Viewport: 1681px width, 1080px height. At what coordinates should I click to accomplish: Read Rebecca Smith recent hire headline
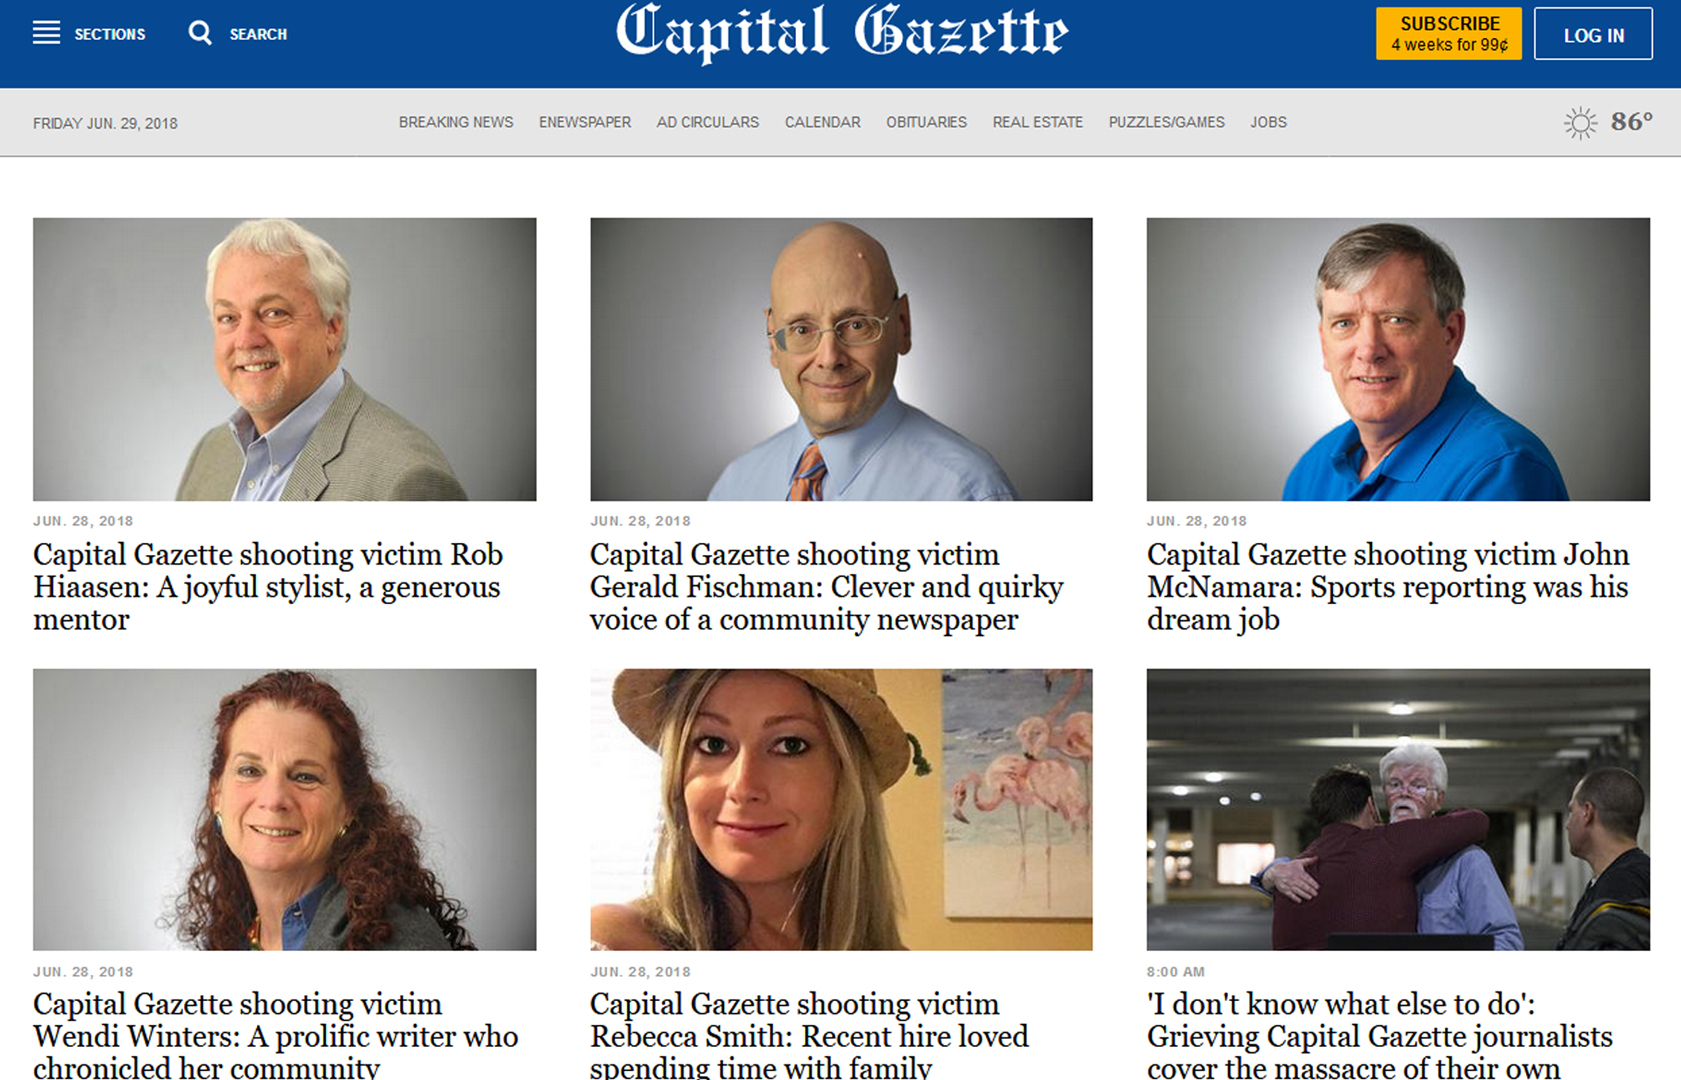809,1034
